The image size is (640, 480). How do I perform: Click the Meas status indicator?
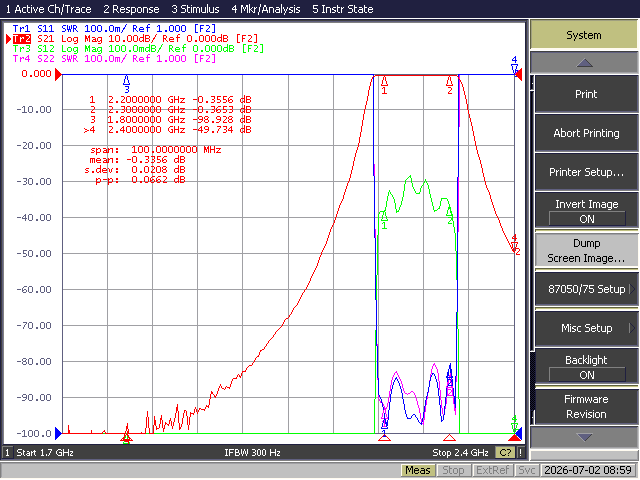point(417,470)
